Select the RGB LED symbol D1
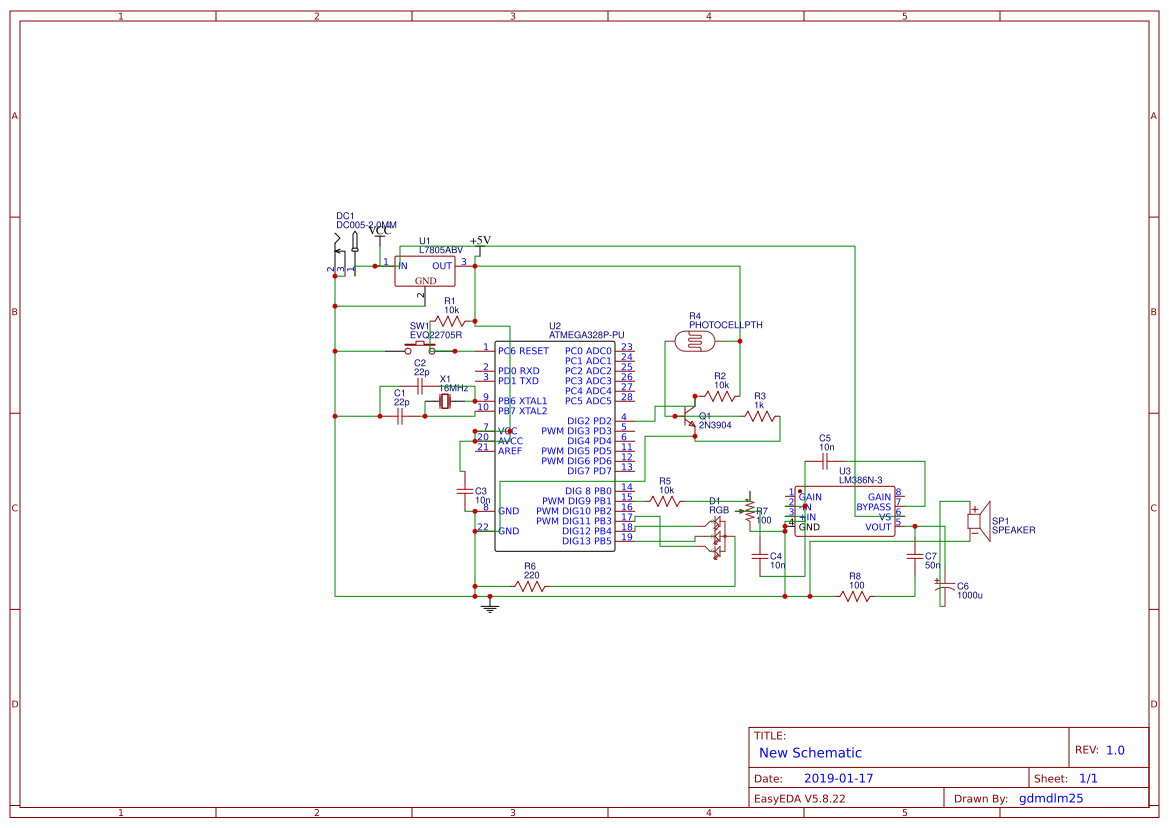The width and height of the screenshot is (1169, 828). point(715,535)
